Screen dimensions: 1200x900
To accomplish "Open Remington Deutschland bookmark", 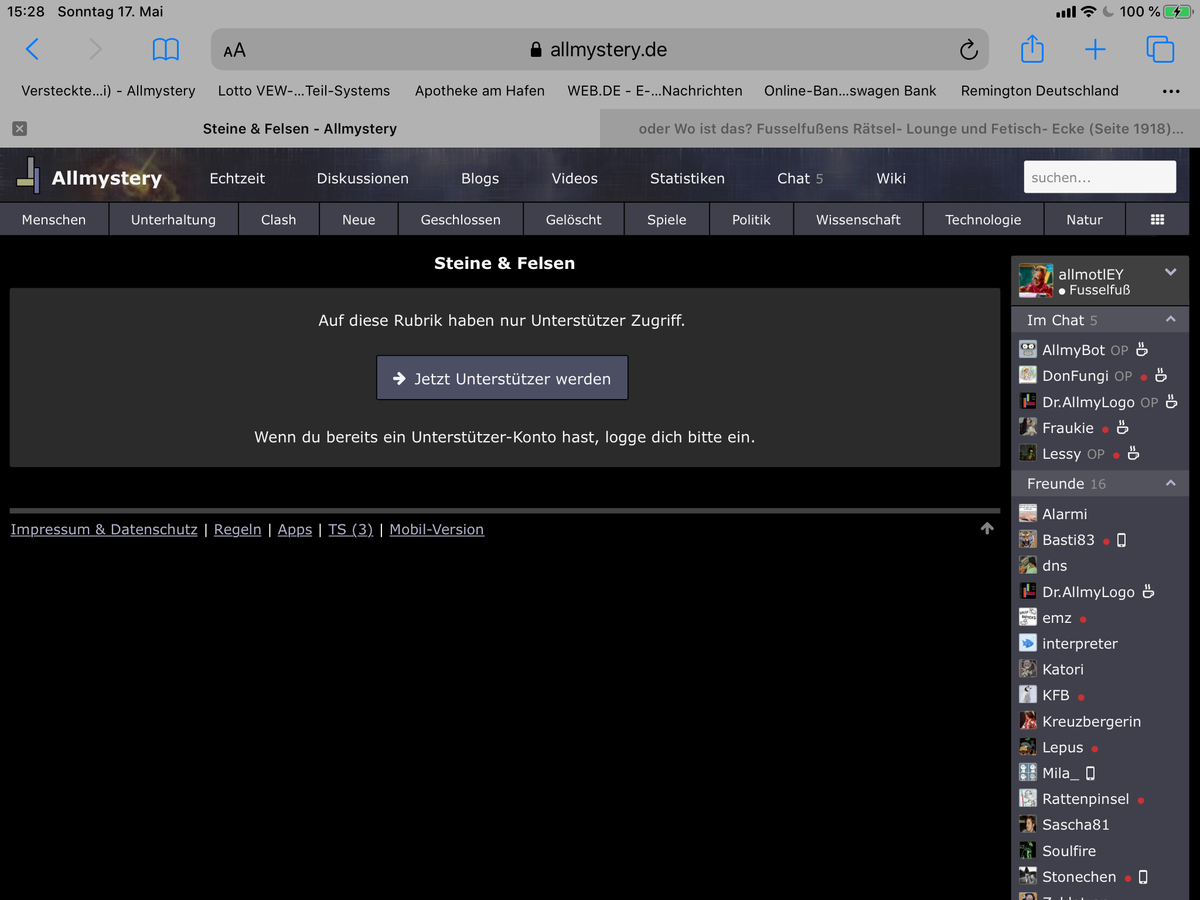I will pyautogui.click(x=1040, y=91).
